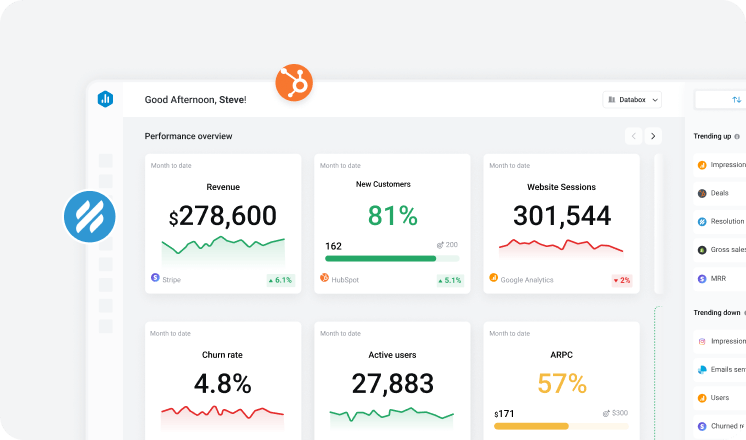The height and width of the screenshot is (440, 746).
Task: Click the Stripe icon on the Revenue card
Action: point(155,278)
